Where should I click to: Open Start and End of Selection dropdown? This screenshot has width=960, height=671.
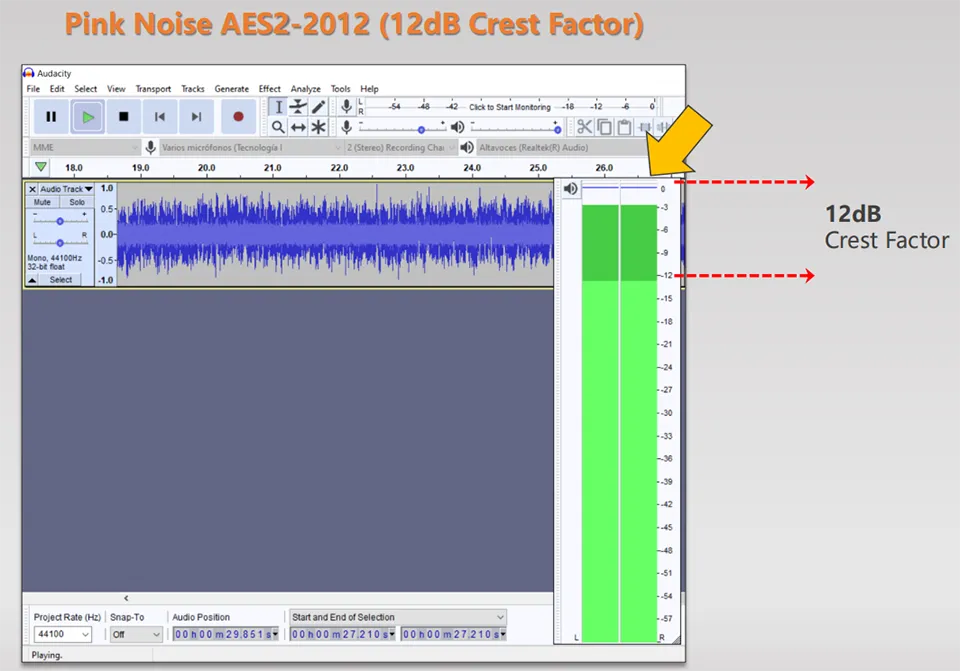(x=398, y=617)
